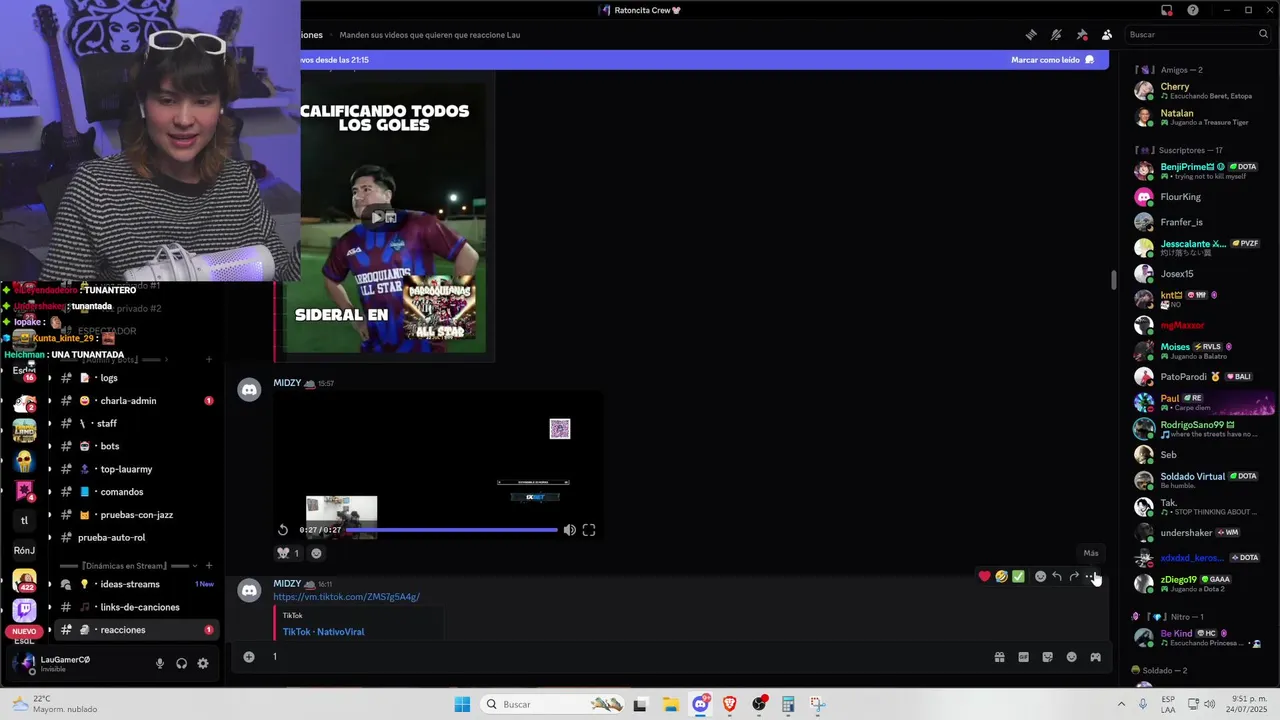Open the ideas-streams channel
1280x720 pixels.
(135, 584)
